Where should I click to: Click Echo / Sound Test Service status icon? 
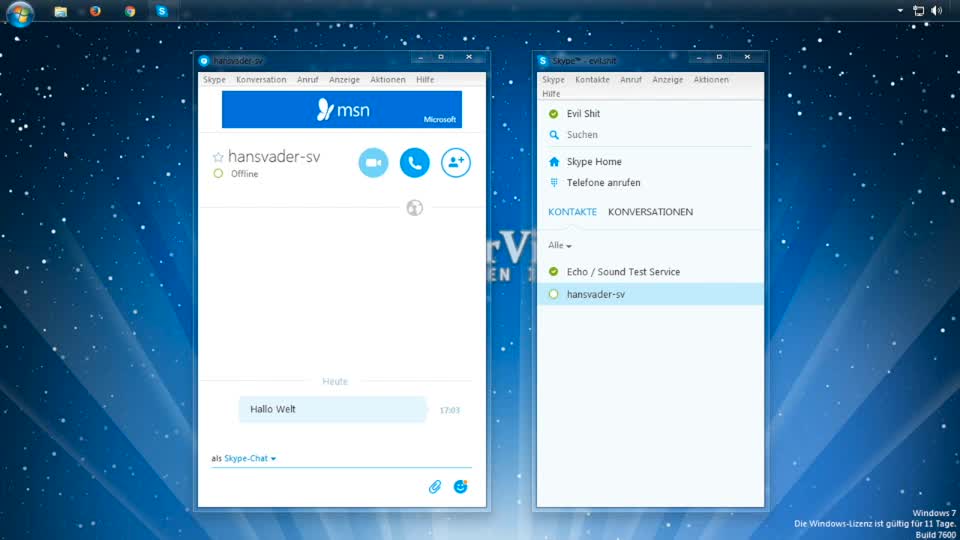pos(553,272)
